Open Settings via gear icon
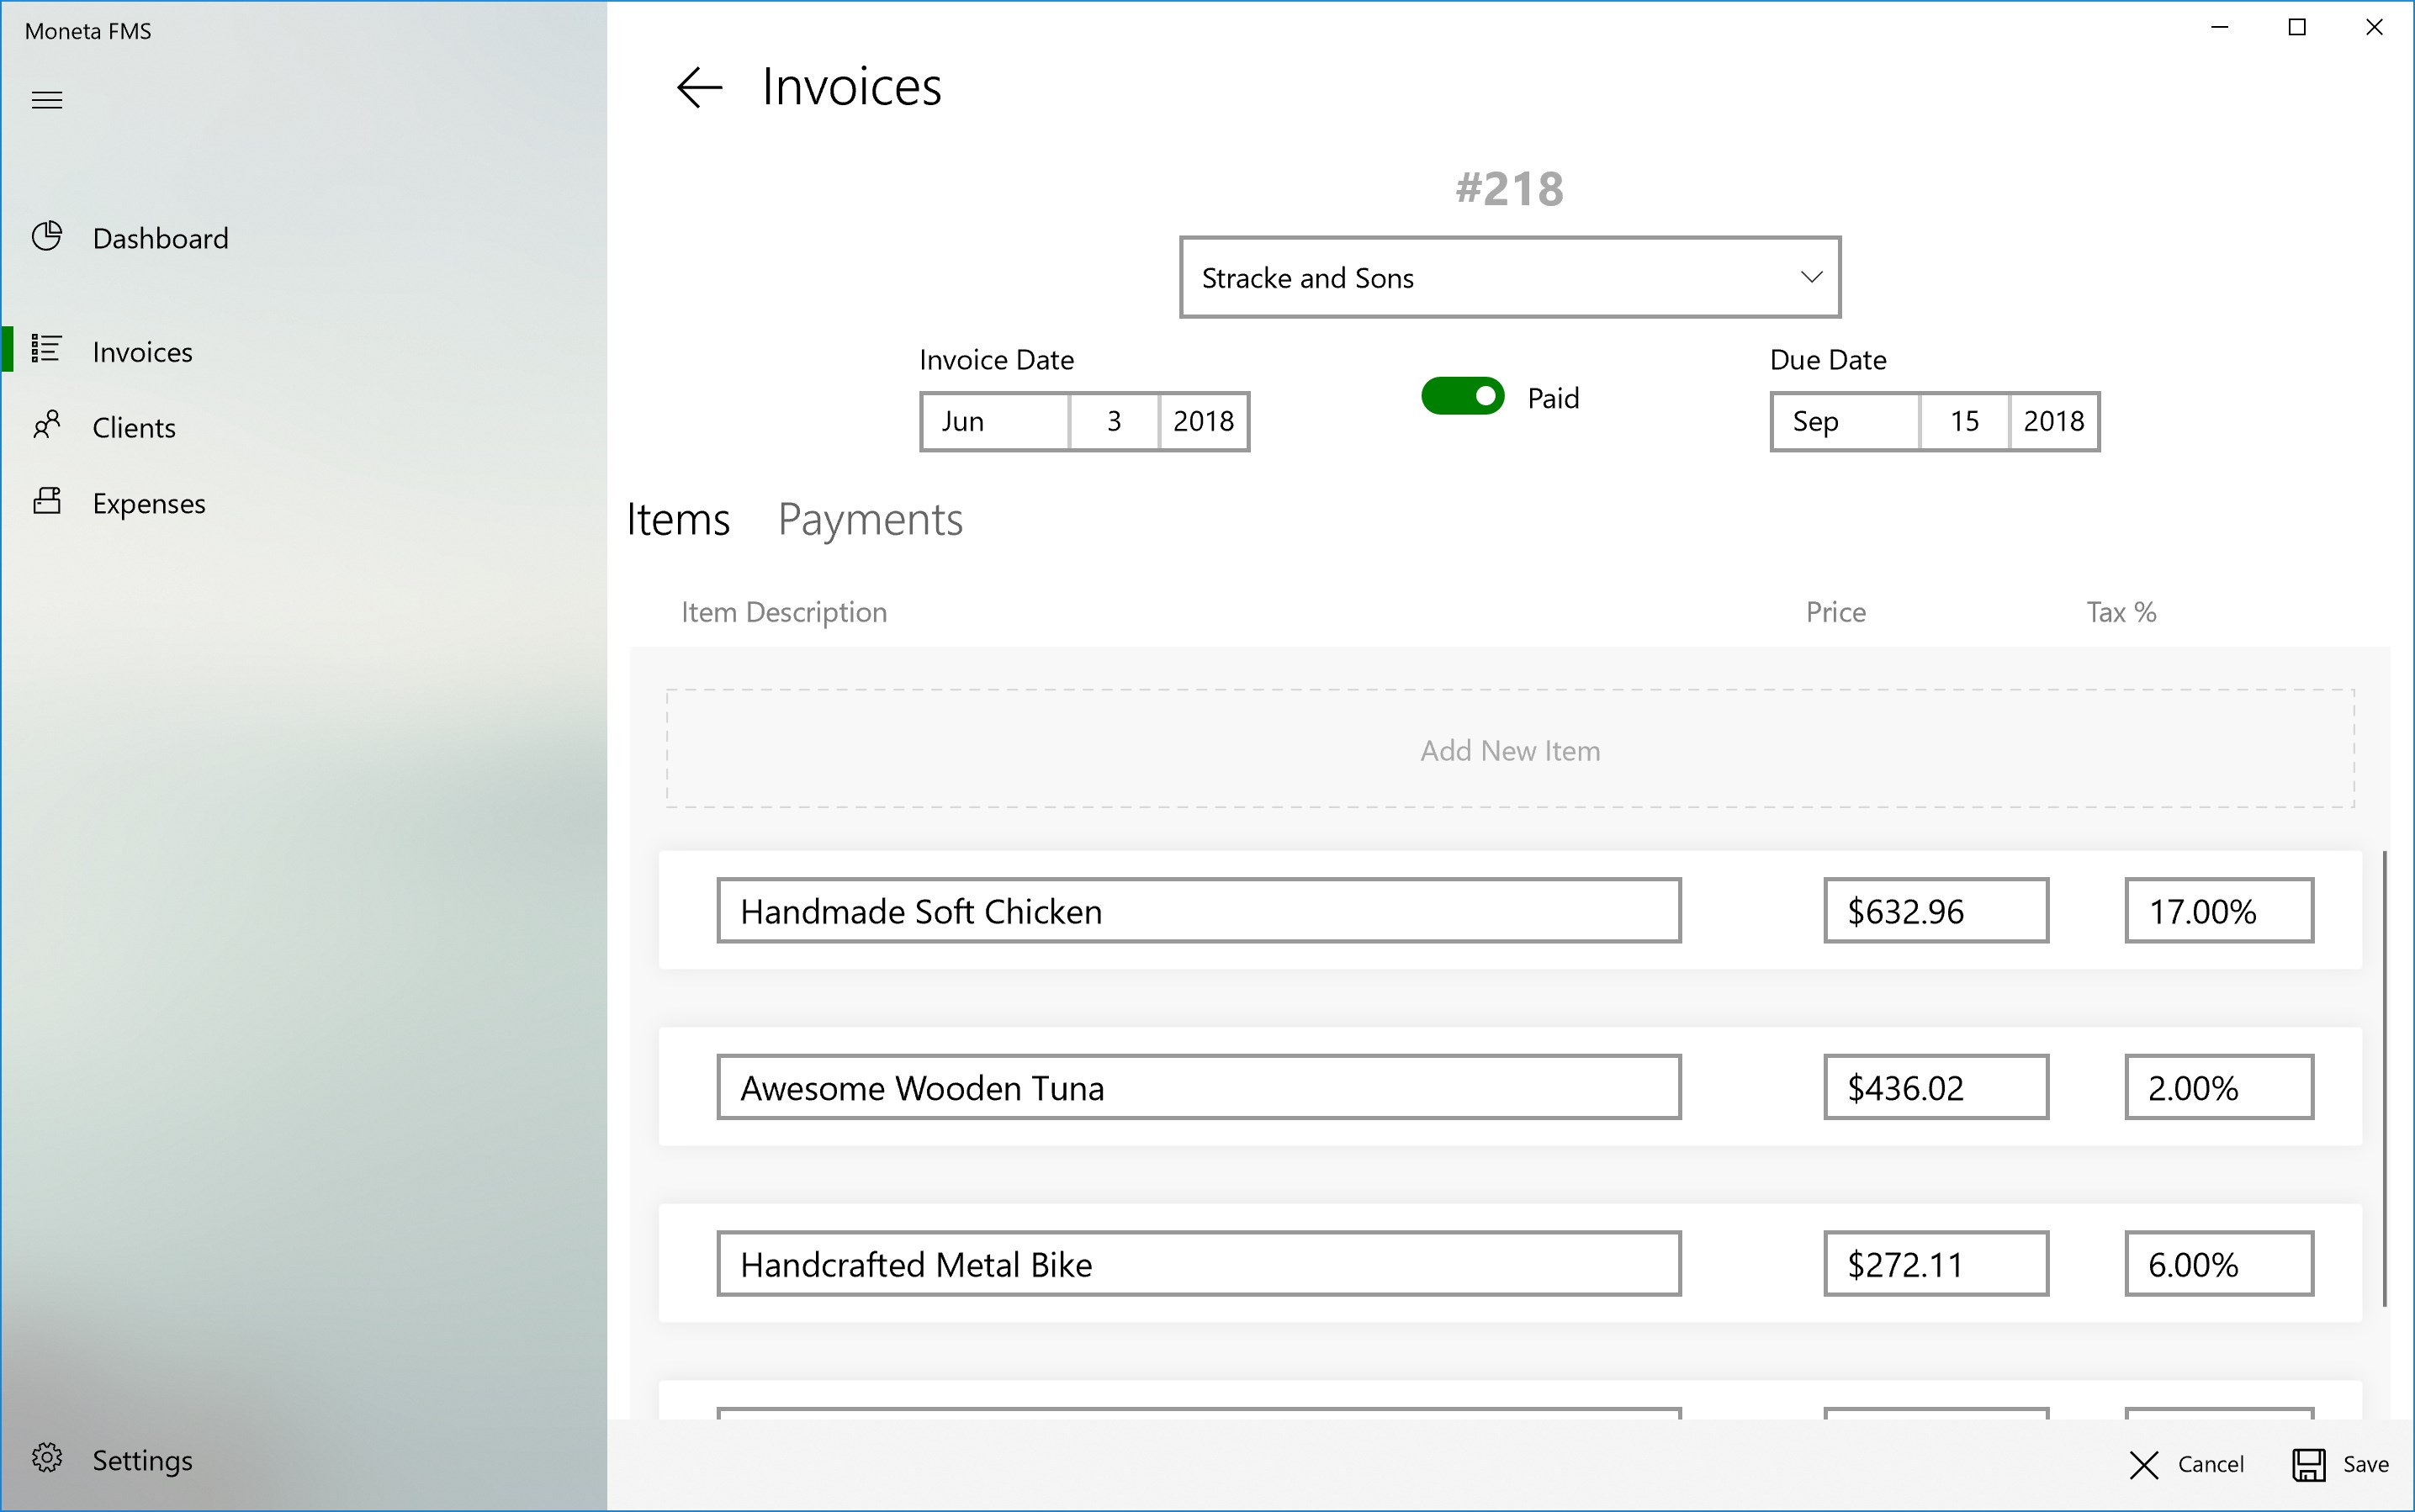Image resolution: width=2415 pixels, height=1512 pixels. pyautogui.click(x=47, y=1459)
